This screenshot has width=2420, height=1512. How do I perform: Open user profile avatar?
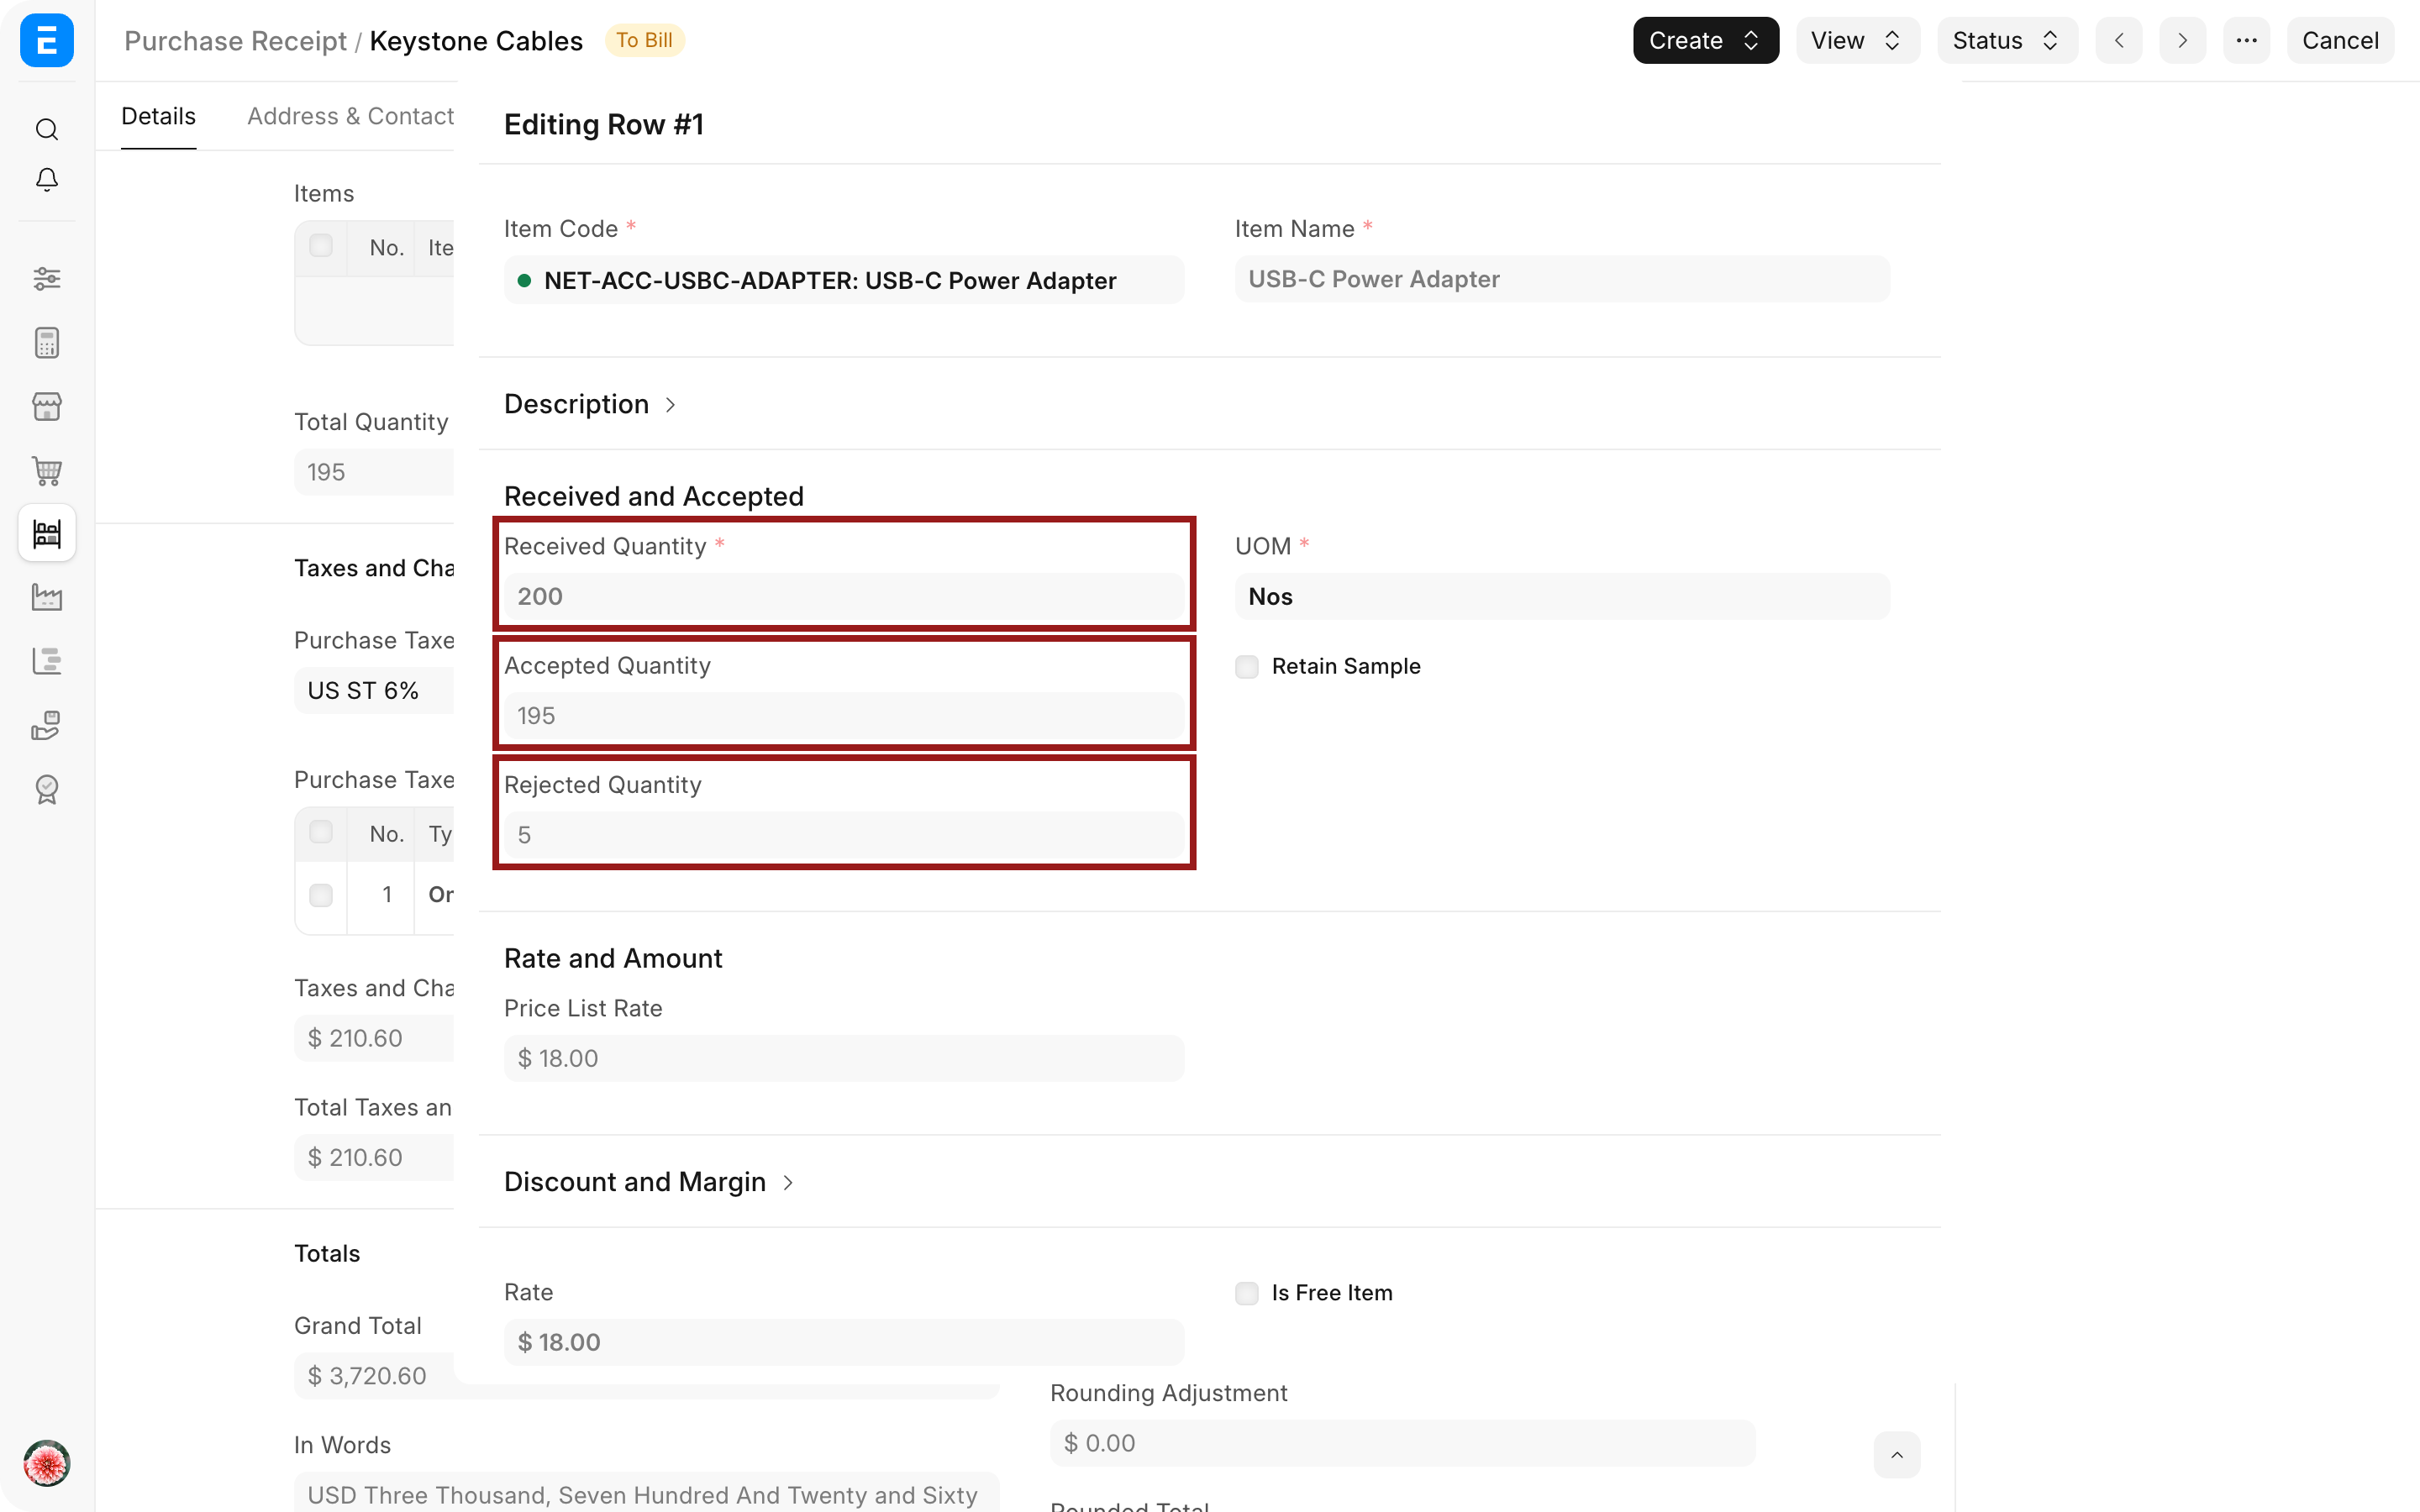coord(47,1463)
